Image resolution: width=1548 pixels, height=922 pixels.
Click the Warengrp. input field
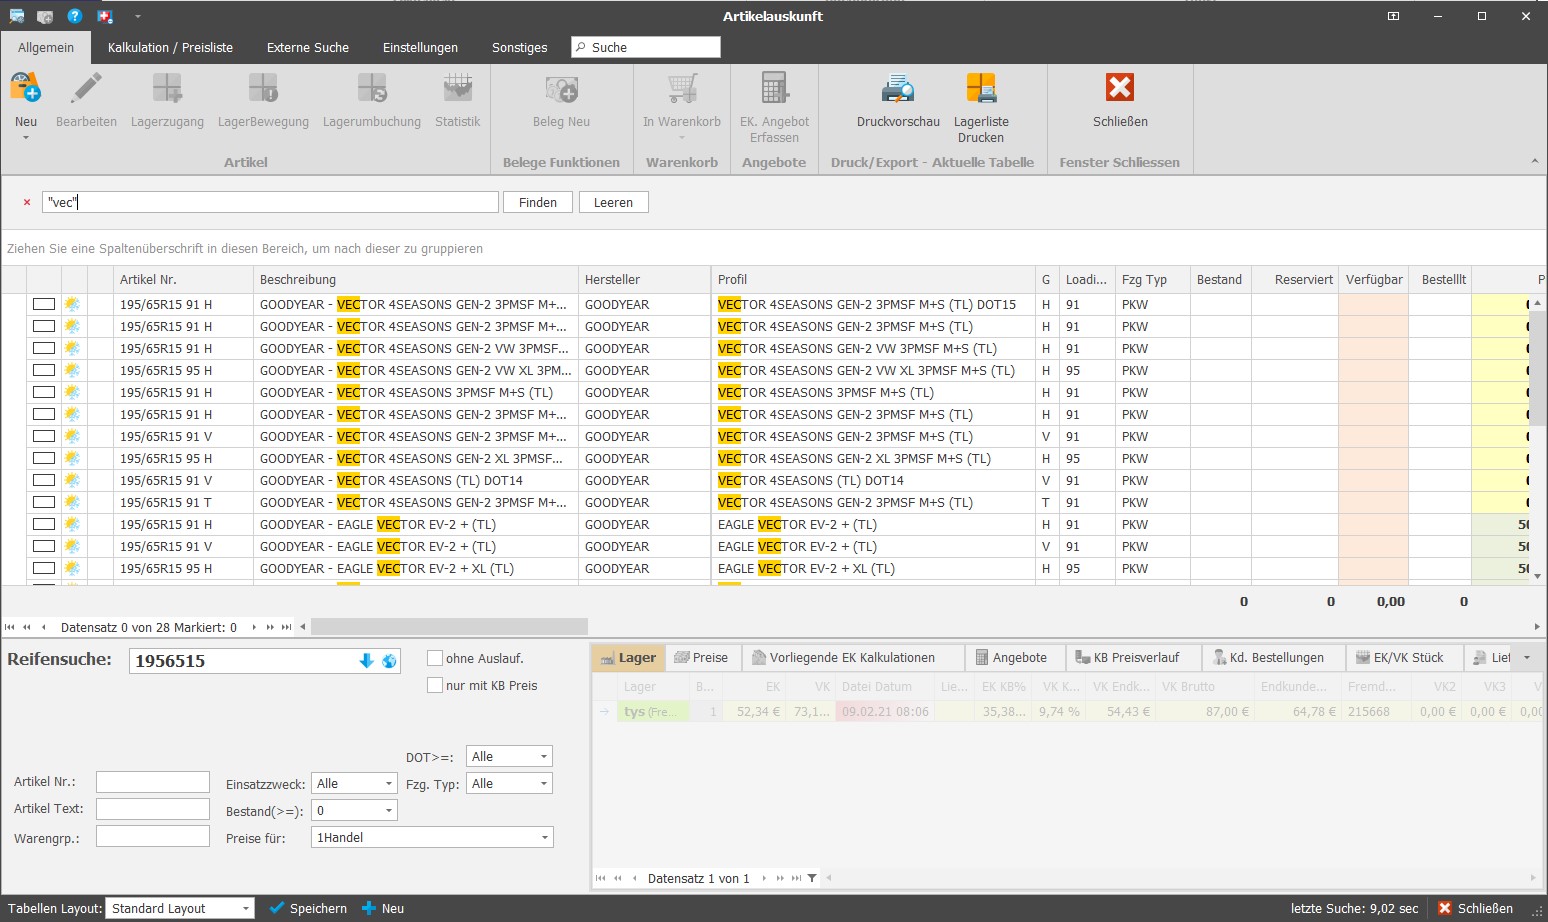pos(153,836)
